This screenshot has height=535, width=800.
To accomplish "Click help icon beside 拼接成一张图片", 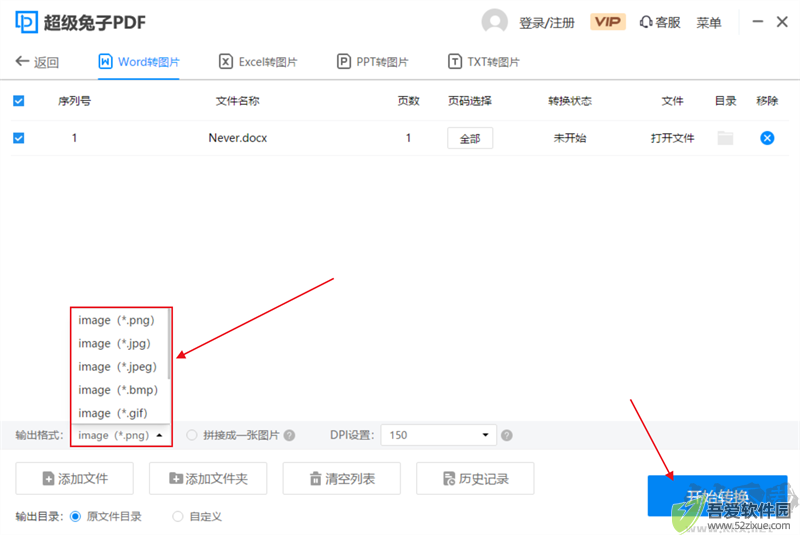I will point(289,435).
